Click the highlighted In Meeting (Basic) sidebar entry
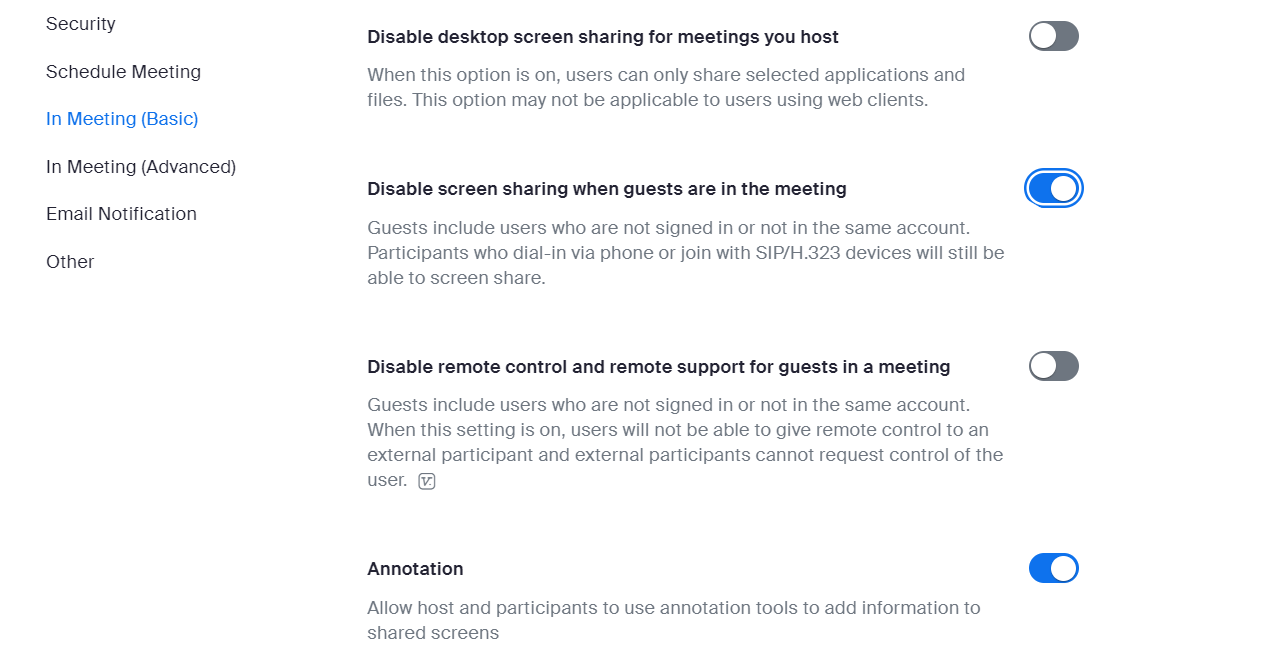The image size is (1267, 662). pyautogui.click(x=122, y=118)
